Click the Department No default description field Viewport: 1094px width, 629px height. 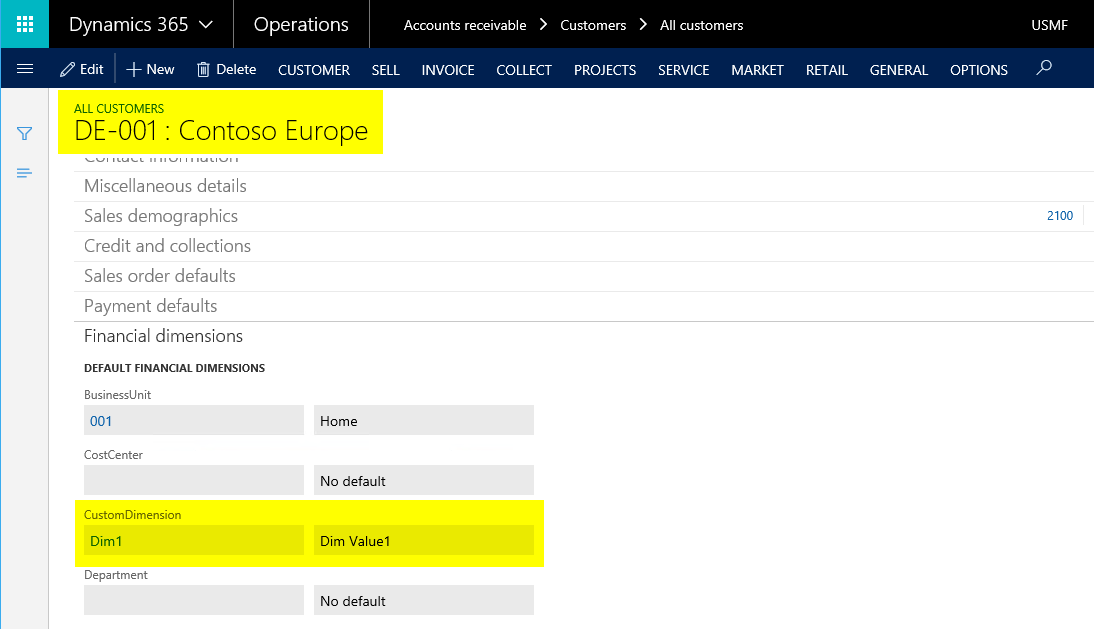424,600
